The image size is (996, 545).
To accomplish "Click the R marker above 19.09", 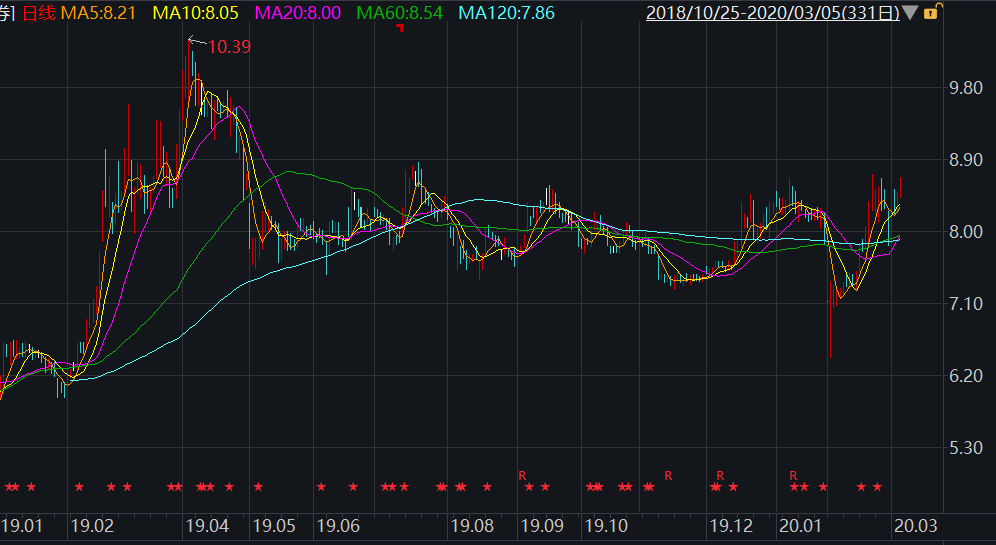I will [522, 474].
